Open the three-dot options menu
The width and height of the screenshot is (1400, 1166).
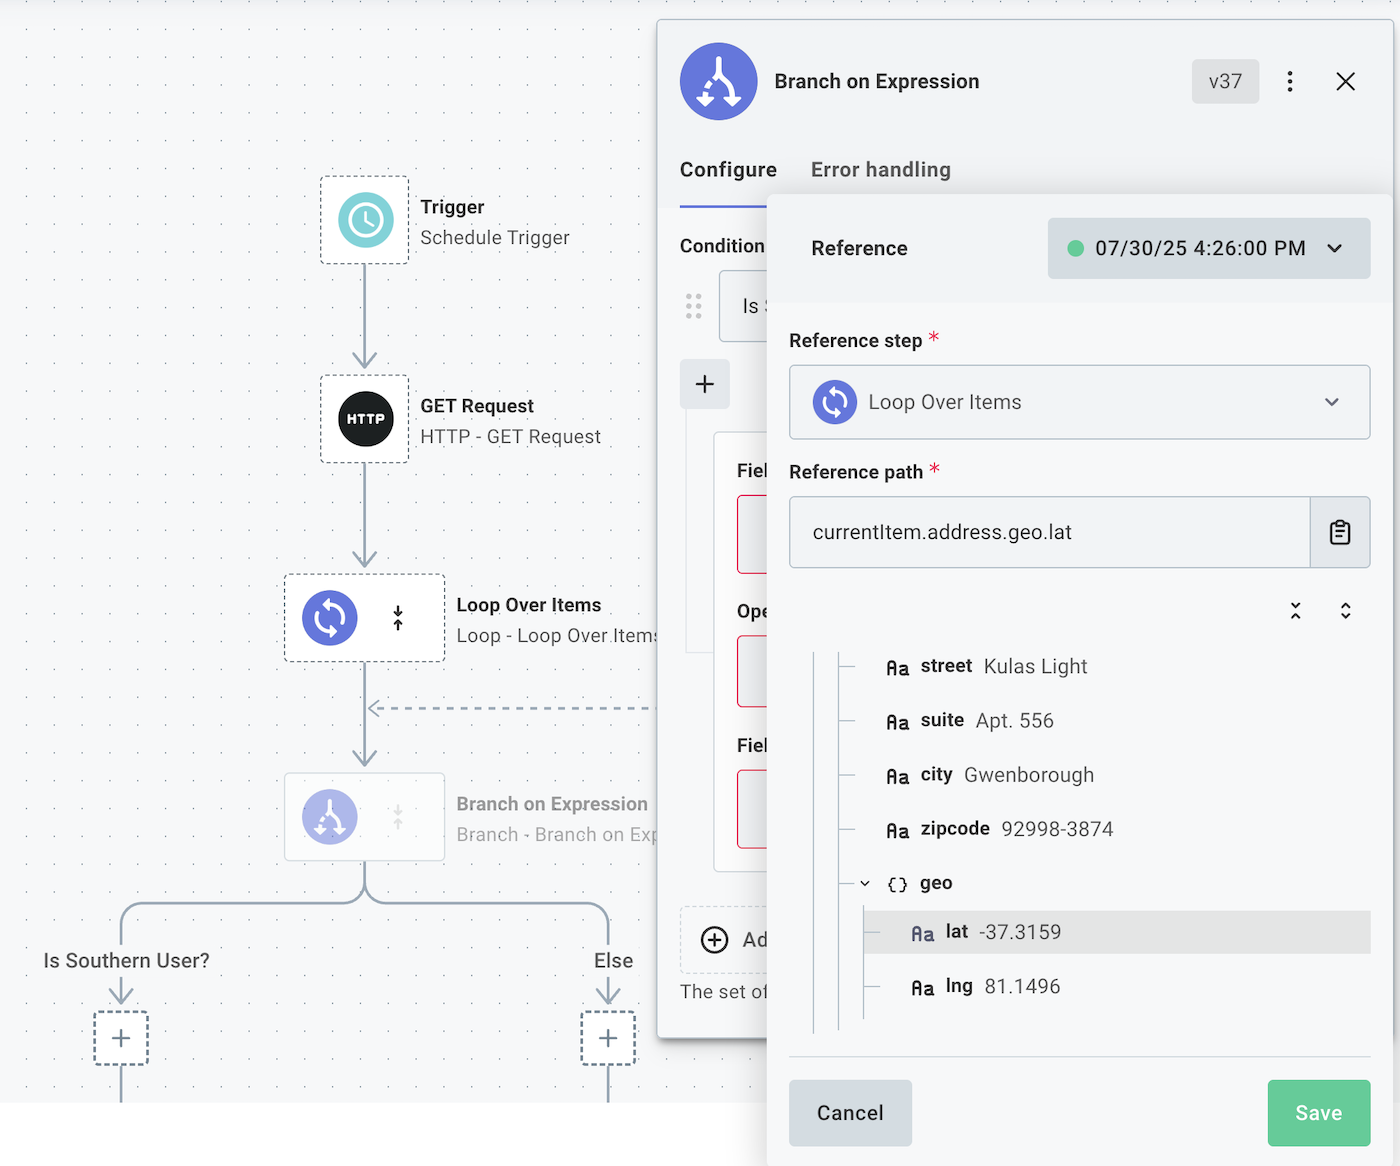click(x=1290, y=81)
